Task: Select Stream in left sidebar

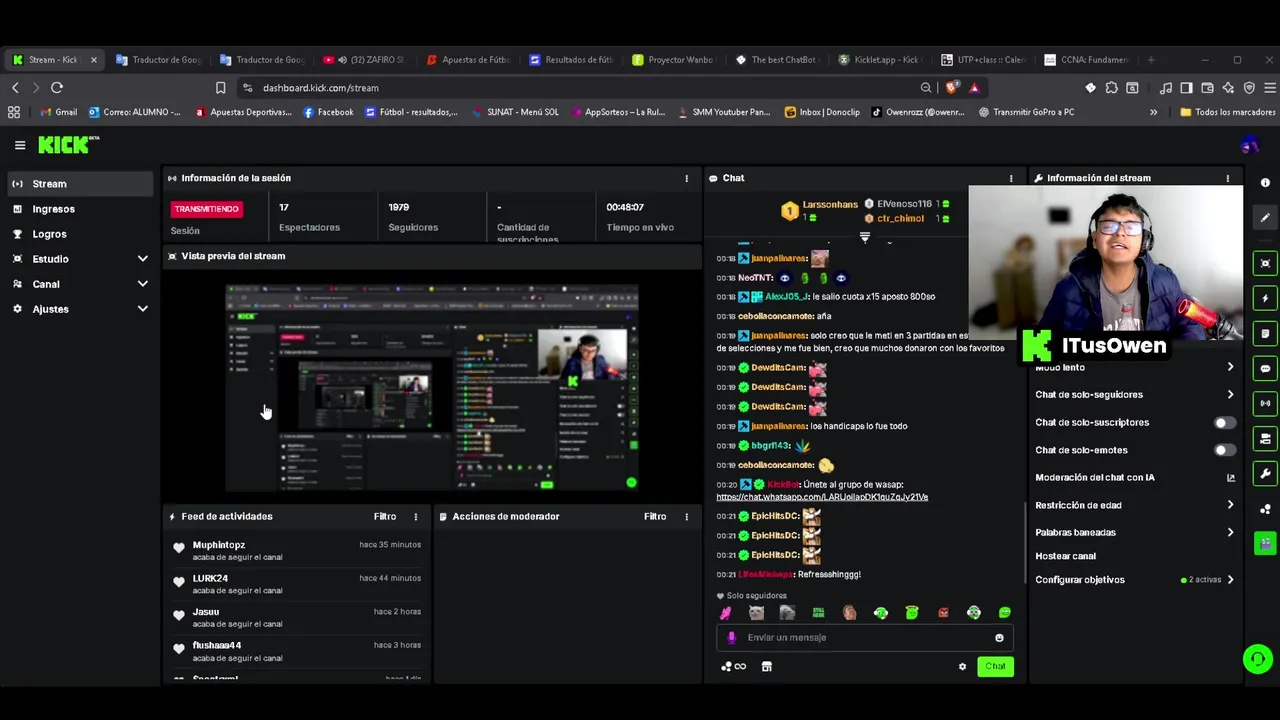Action: click(80, 184)
